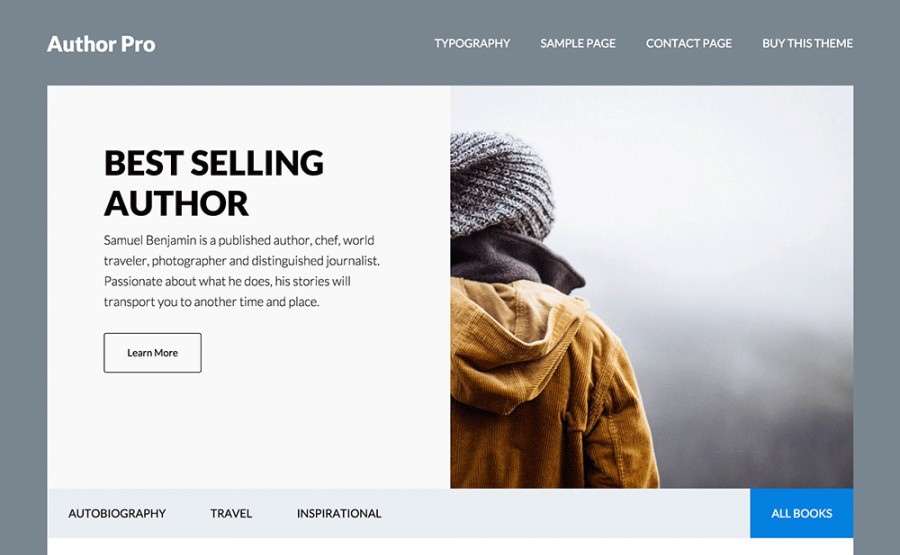Open the Inspirational category tab
900x555 pixels.
pos(339,513)
